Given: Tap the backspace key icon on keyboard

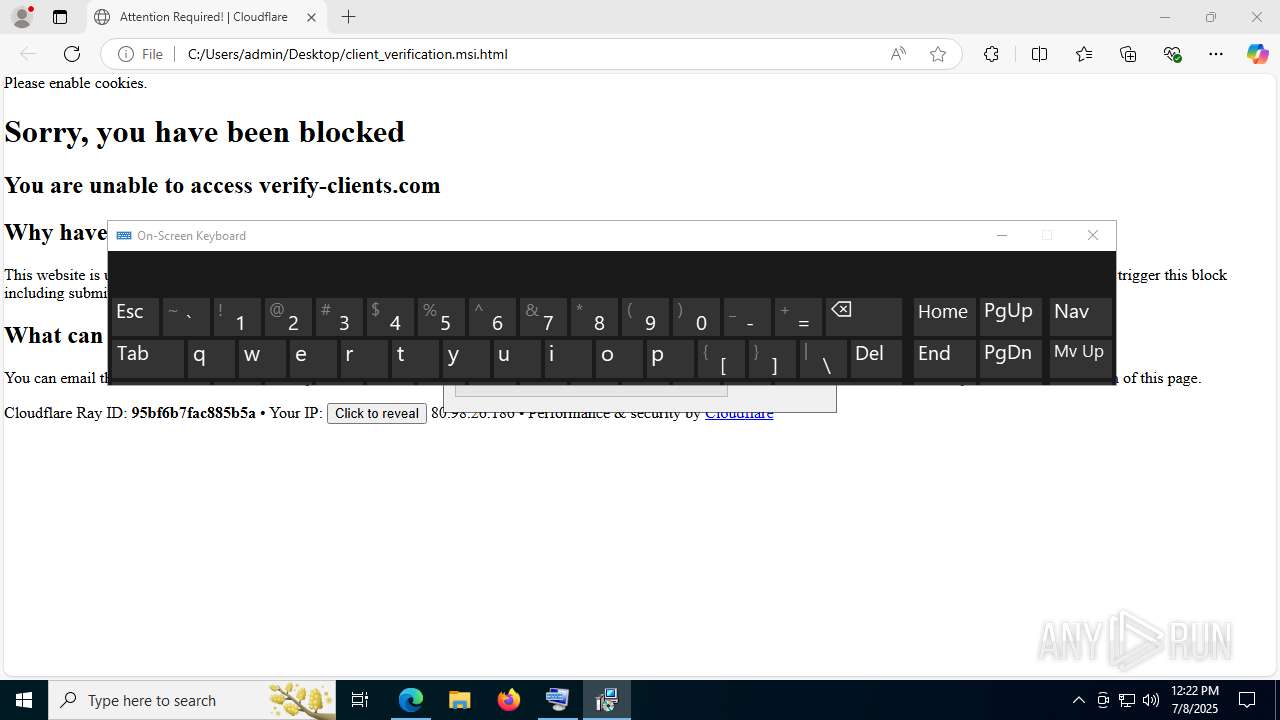Looking at the screenshot, I should pyautogui.click(x=864, y=316).
